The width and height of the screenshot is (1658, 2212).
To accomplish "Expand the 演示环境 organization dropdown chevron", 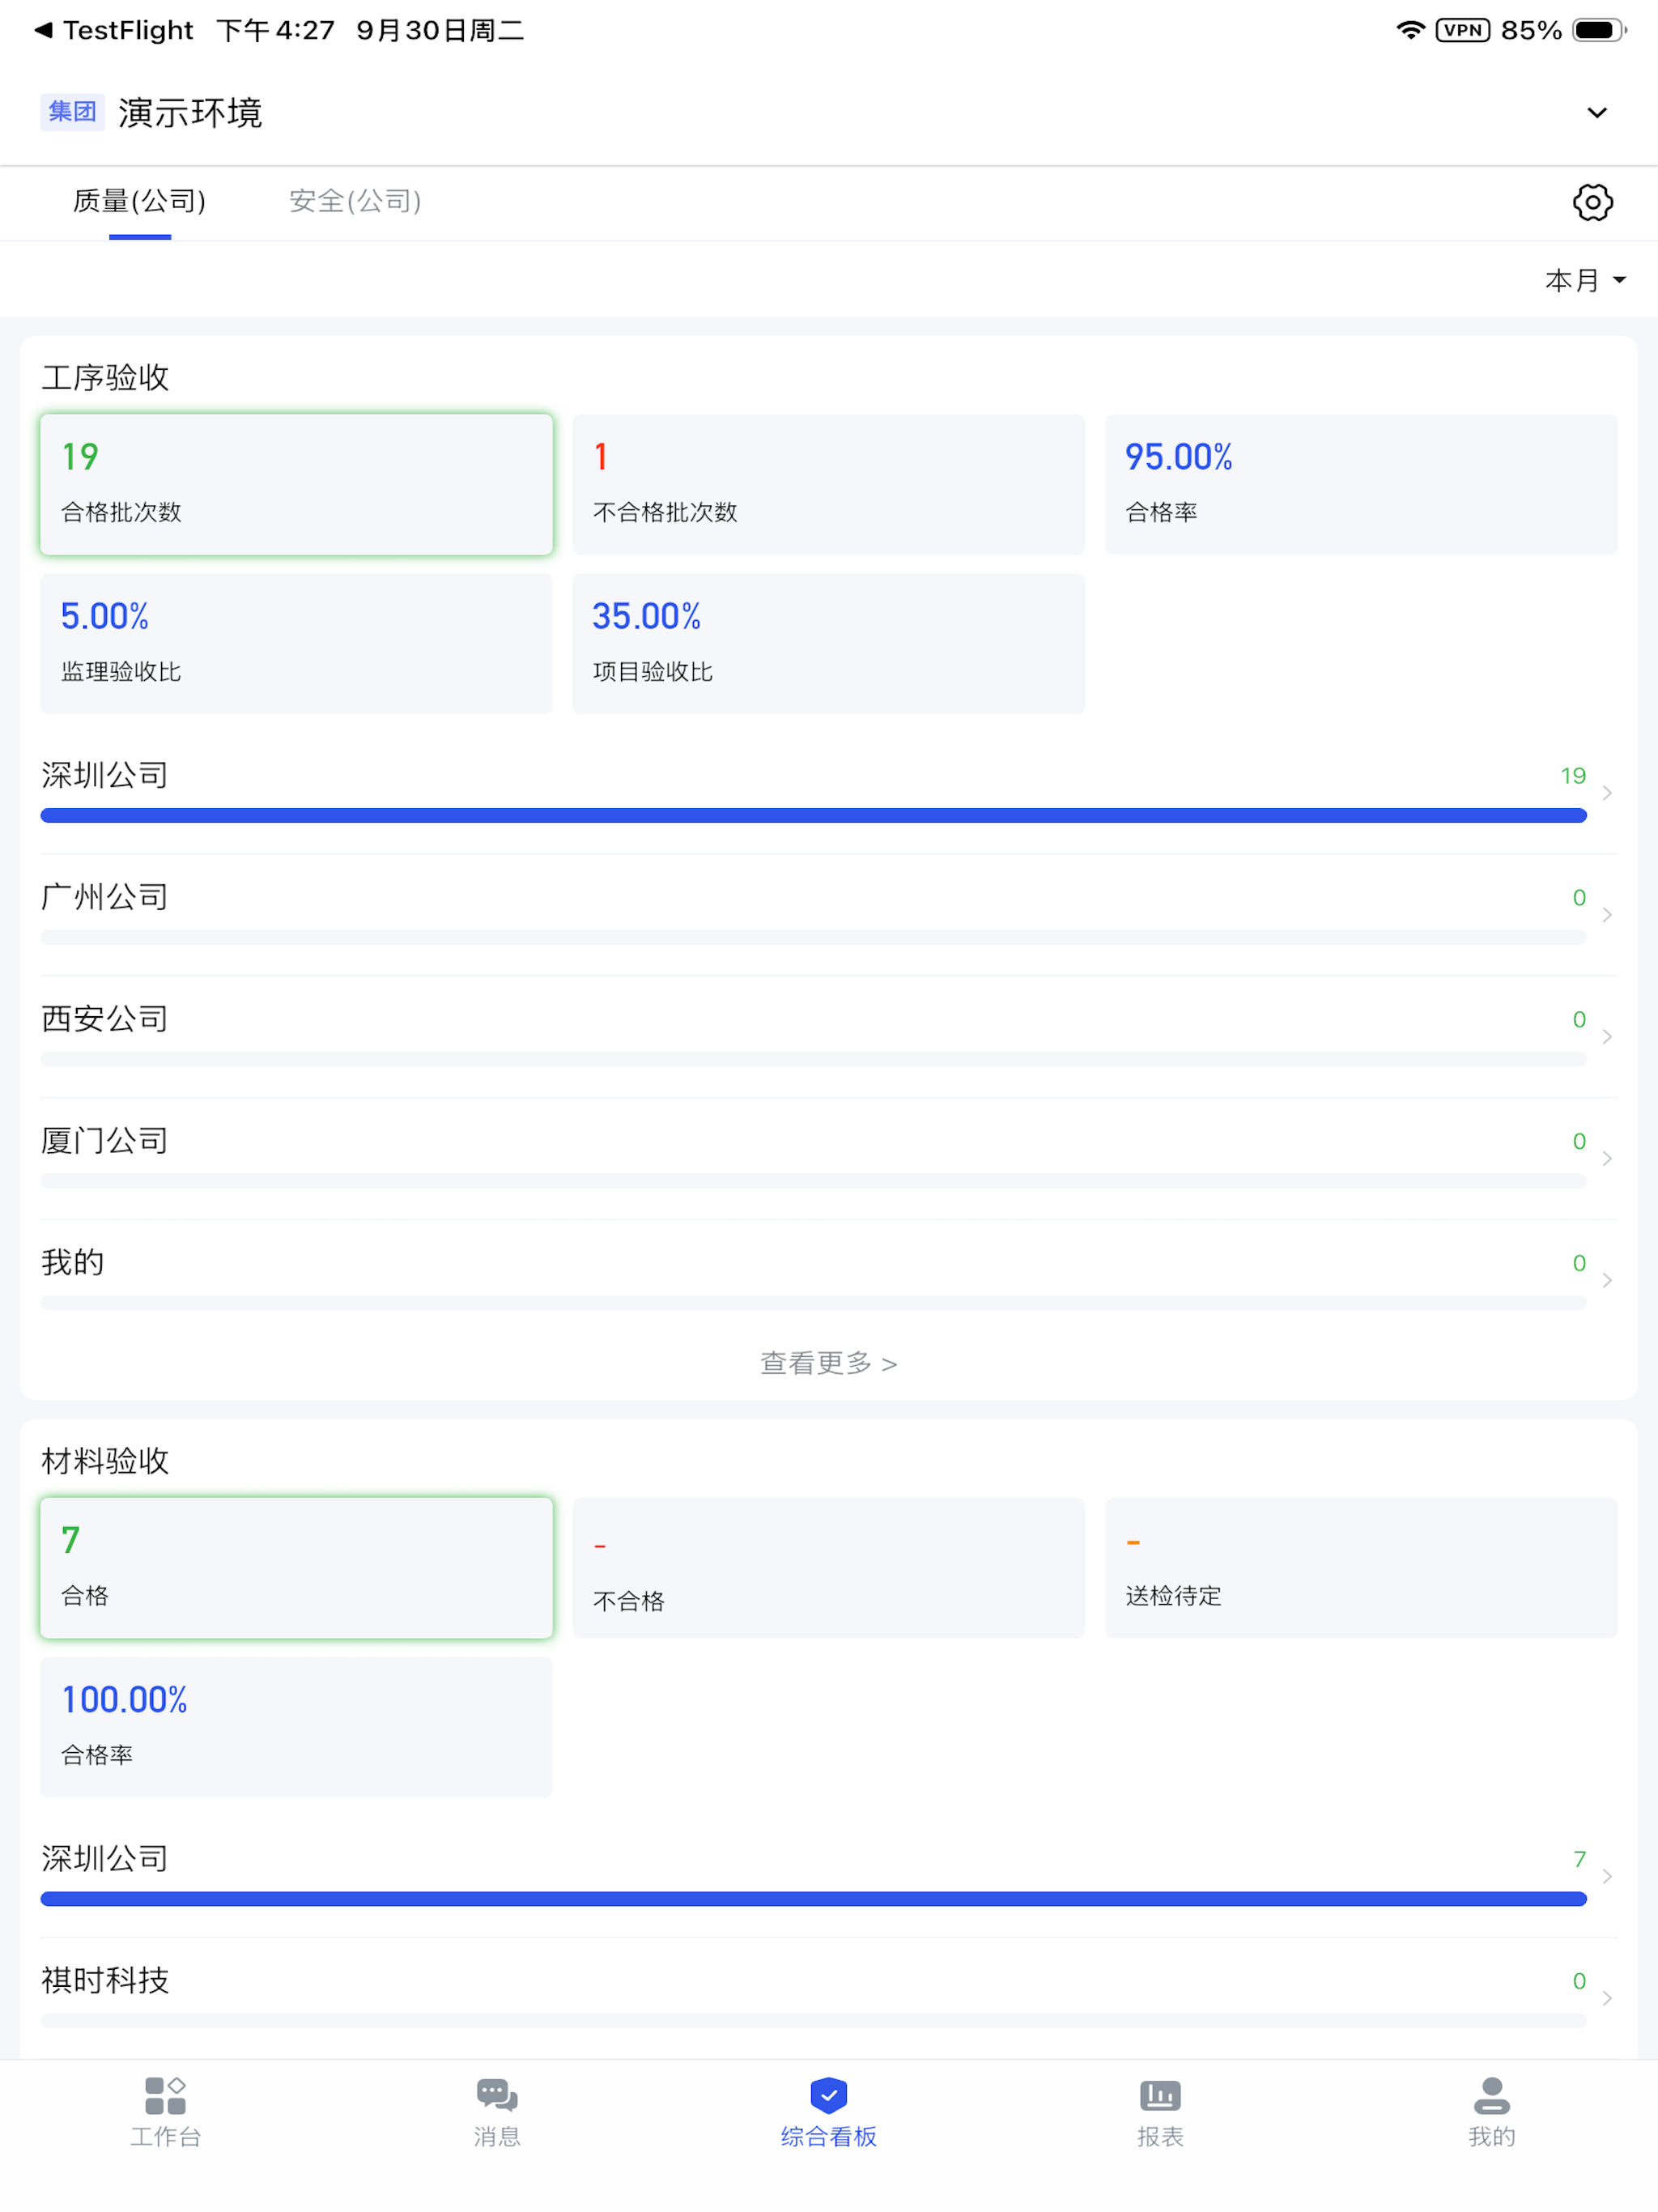I will (1597, 113).
